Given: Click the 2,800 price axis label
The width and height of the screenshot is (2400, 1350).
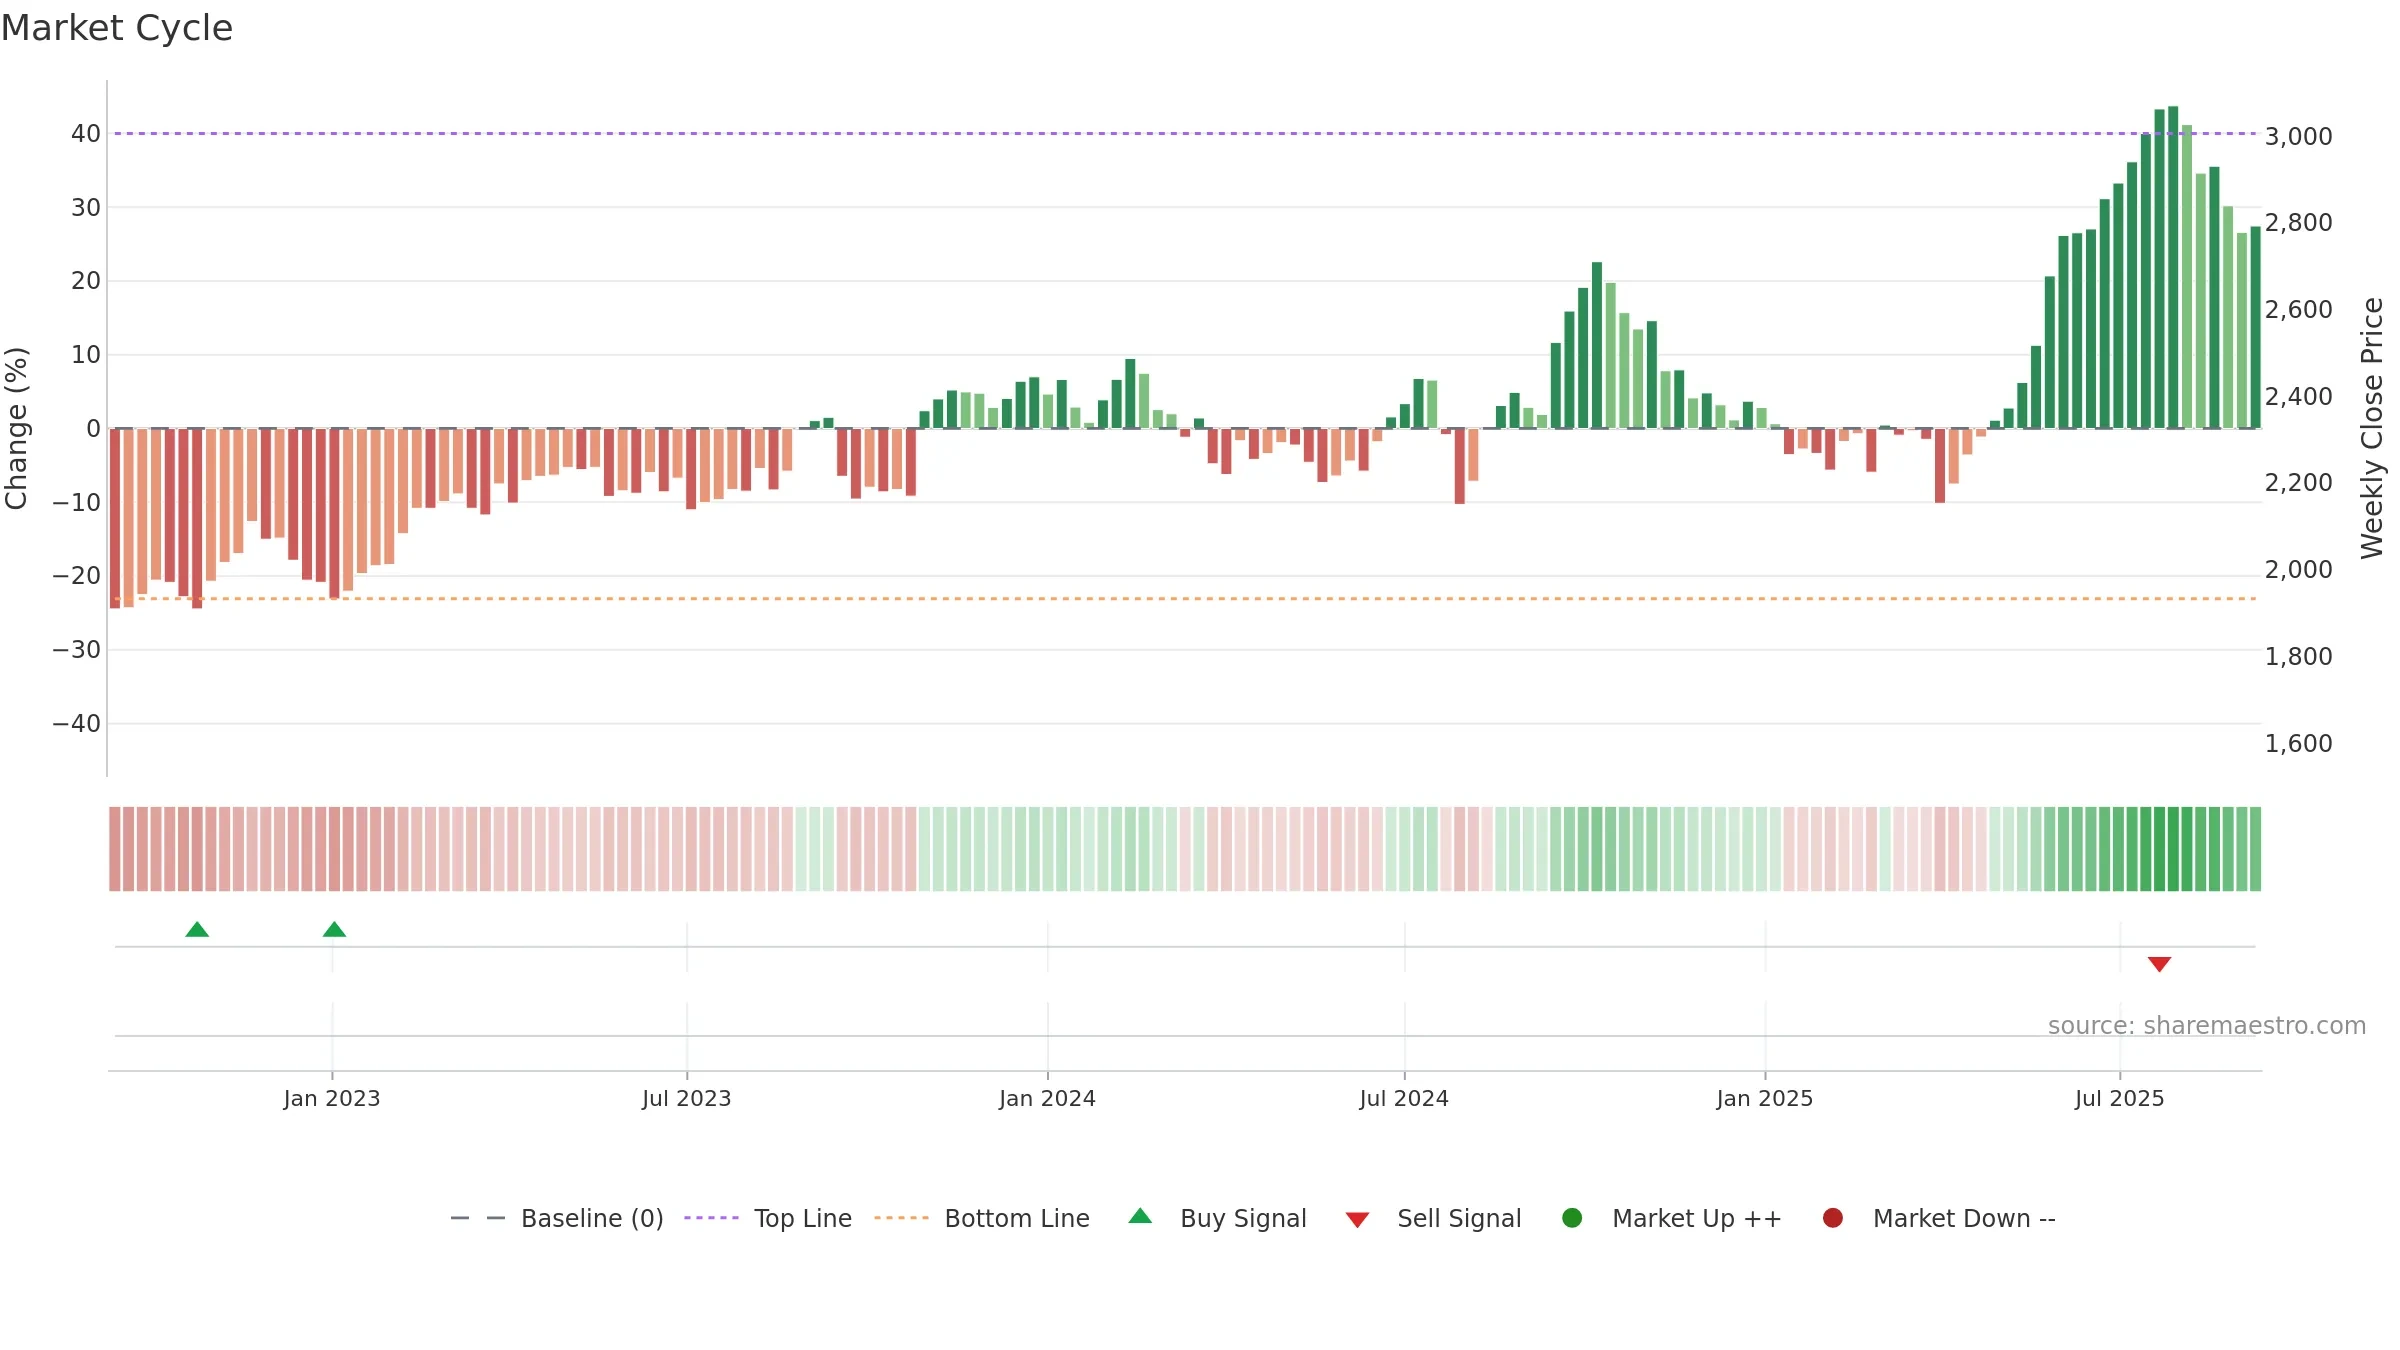Looking at the screenshot, I should pyautogui.click(x=2299, y=223).
